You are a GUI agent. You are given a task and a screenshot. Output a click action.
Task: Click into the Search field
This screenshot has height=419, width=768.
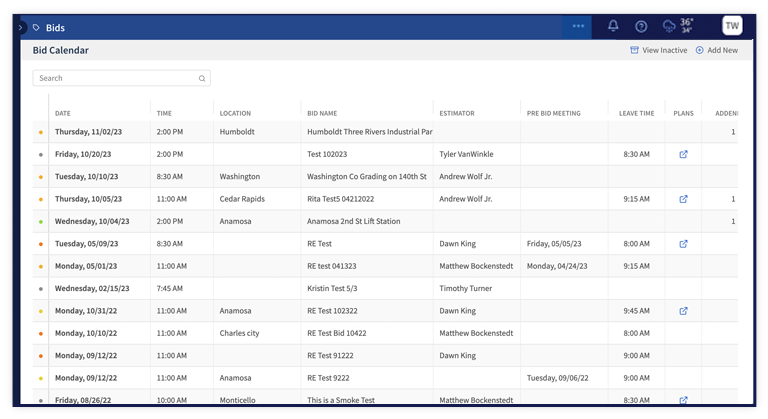(115, 78)
